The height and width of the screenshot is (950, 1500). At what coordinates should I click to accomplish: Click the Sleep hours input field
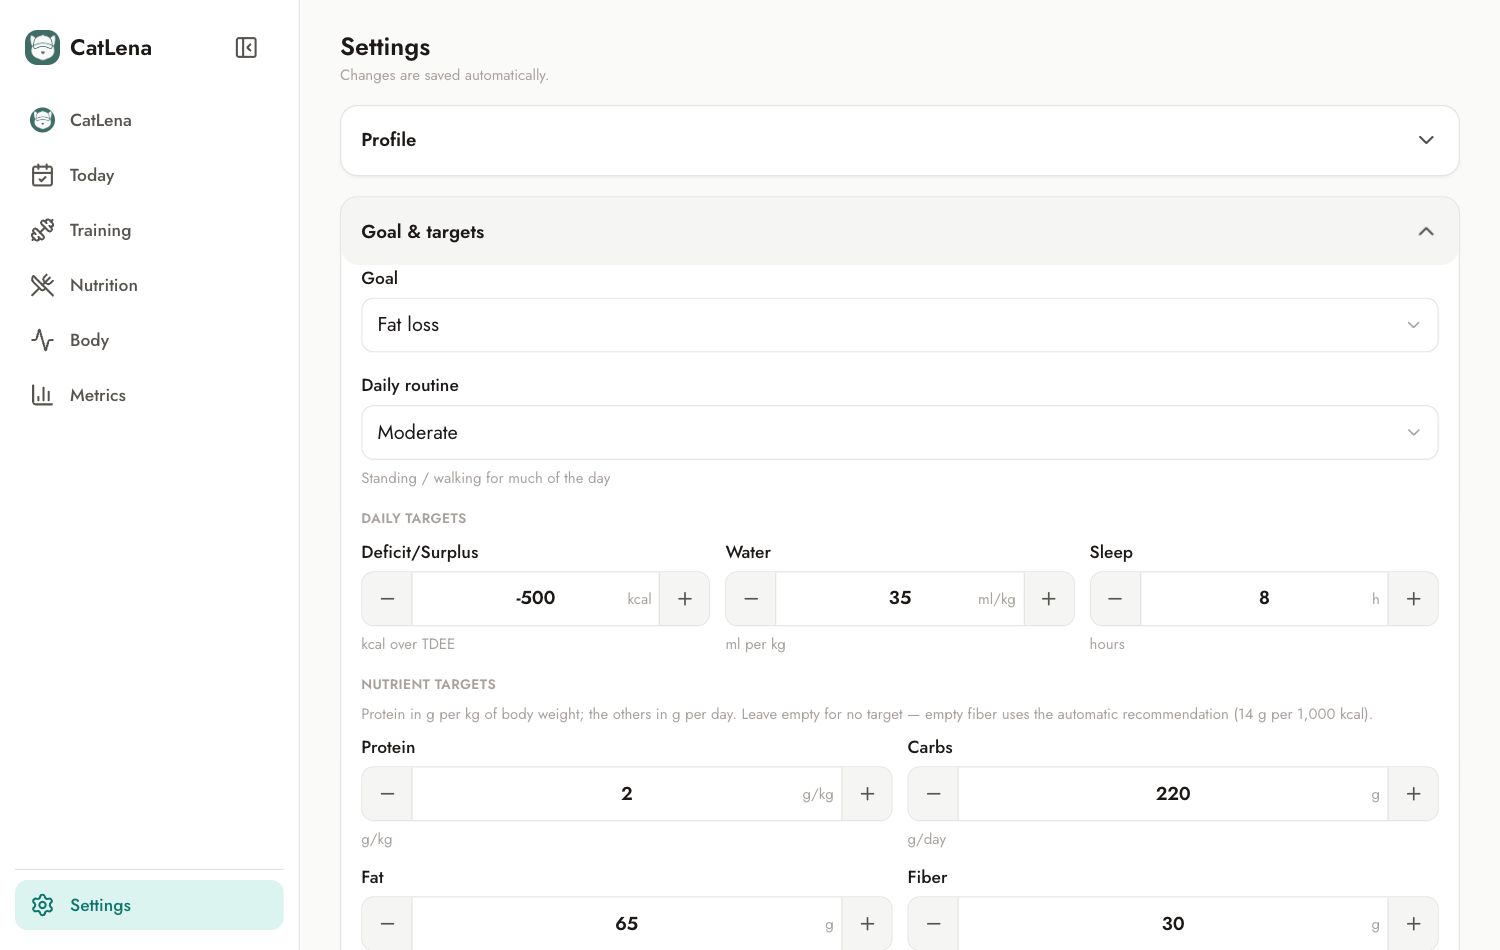(x=1264, y=599)
